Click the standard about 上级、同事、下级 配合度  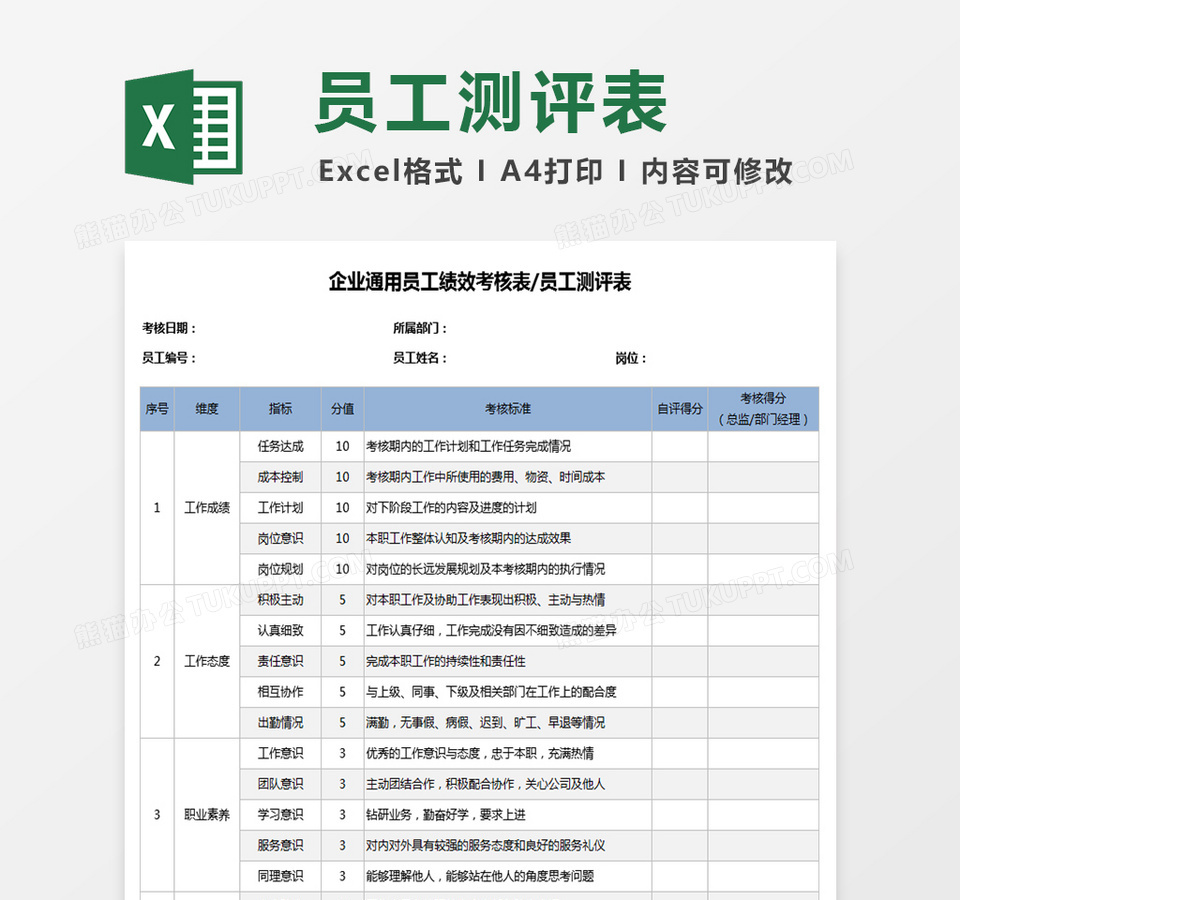(492, 692)
